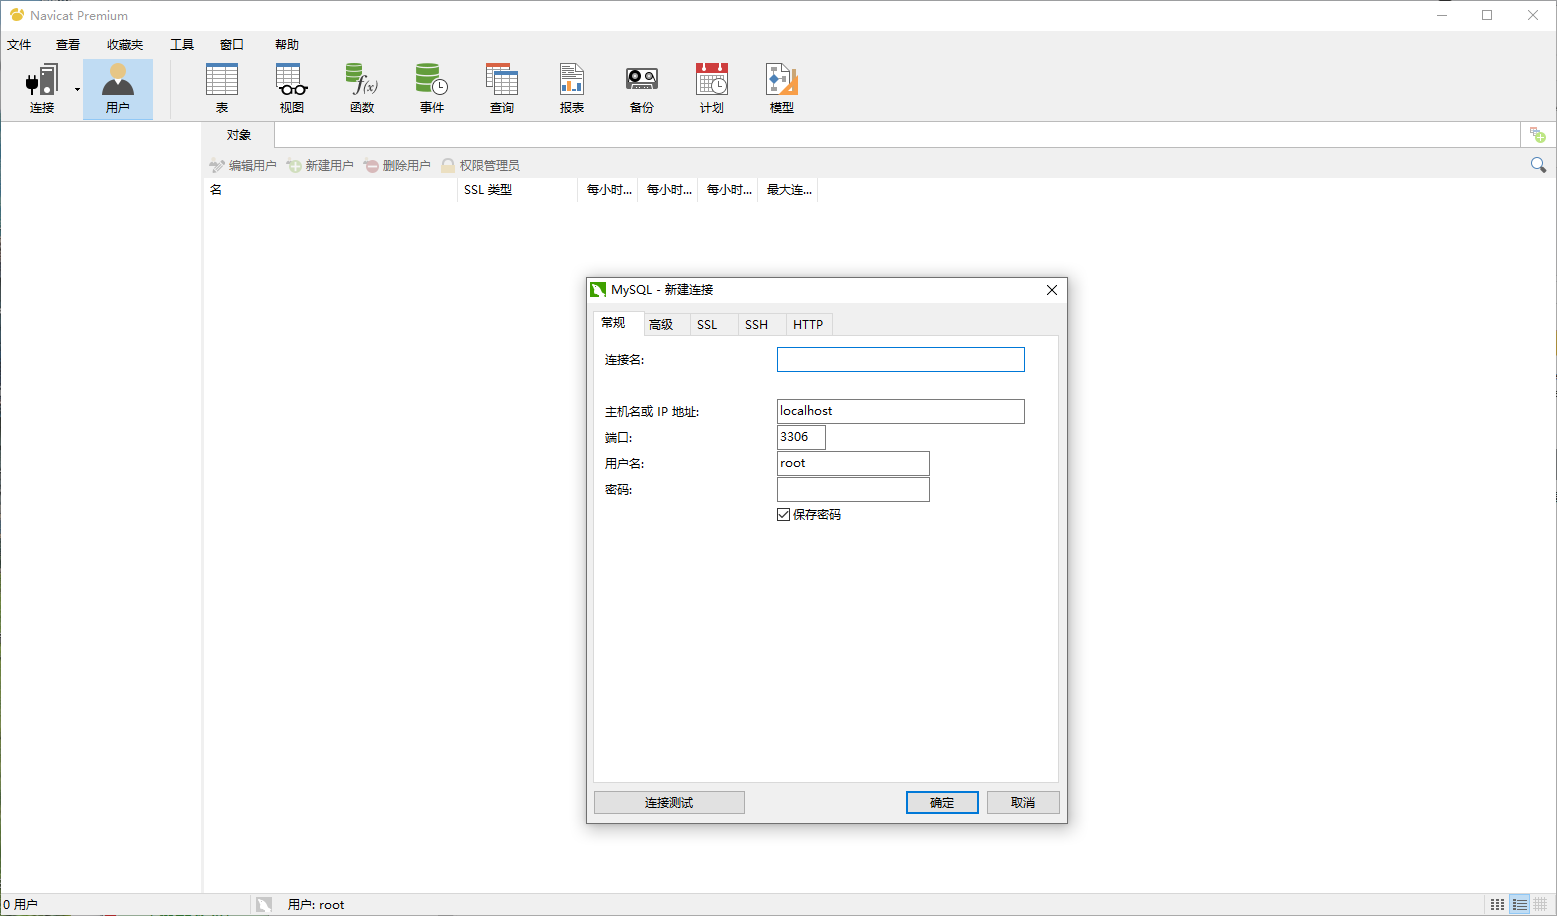Click the Password (密码) input field
Viewport: 1557px width, 916px height.
click(853, 490)
